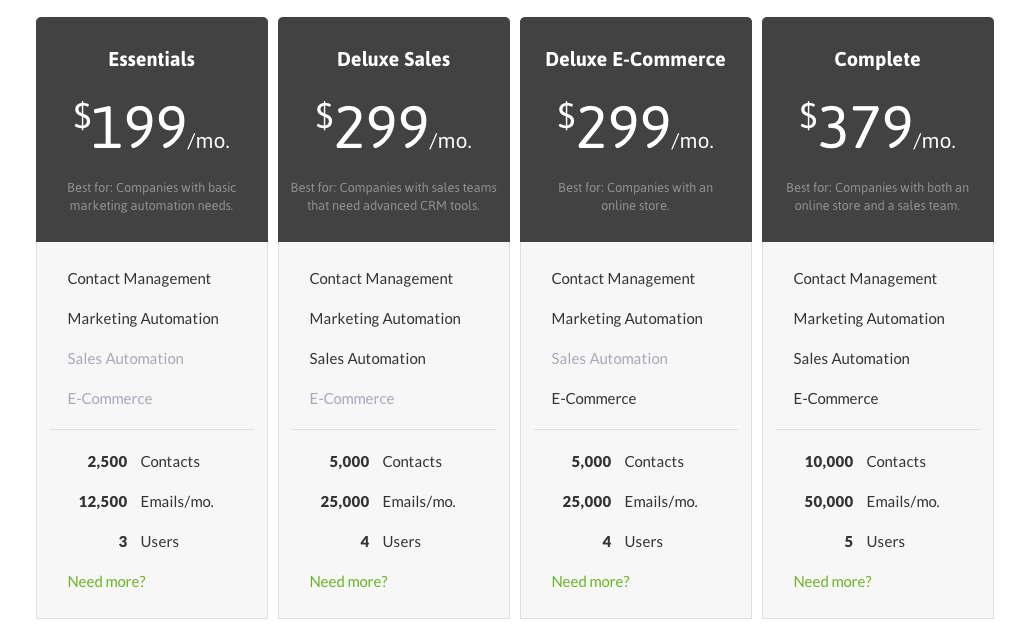
Task: Select the Complete plan header
Action: point(877,59)
